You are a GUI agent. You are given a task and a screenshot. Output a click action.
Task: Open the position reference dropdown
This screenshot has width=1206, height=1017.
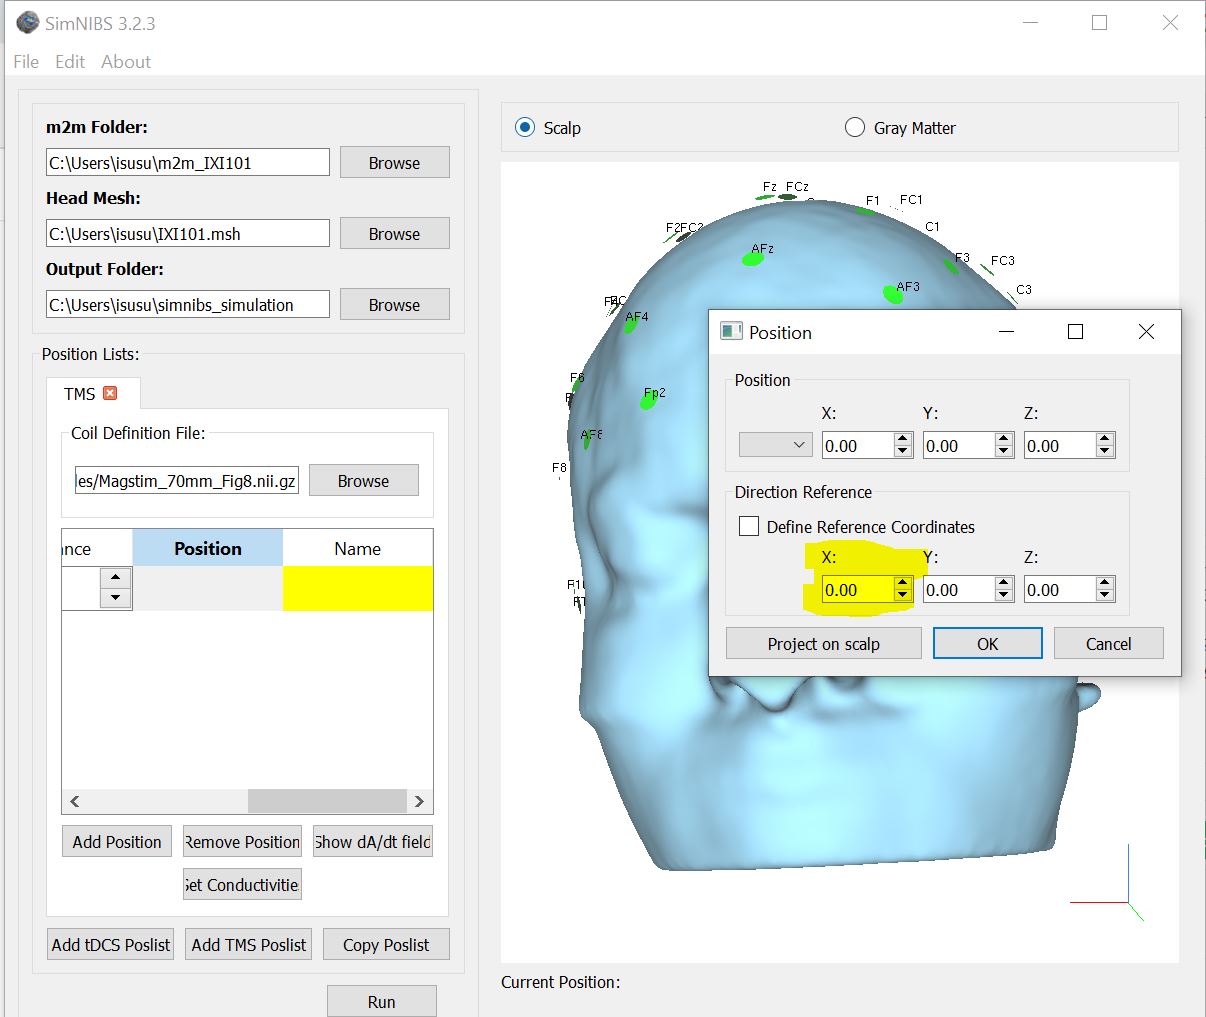click(775, 444)
